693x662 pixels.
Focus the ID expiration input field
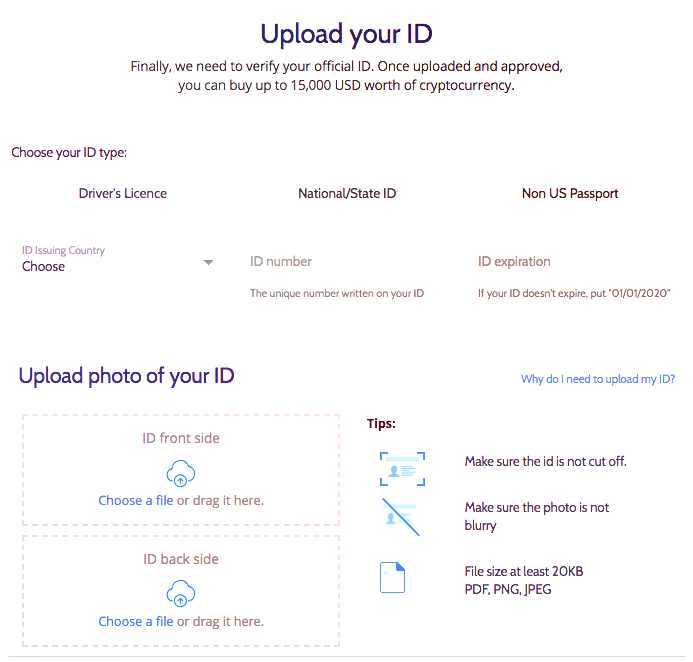pyautogui.click(x=574, y=262)
